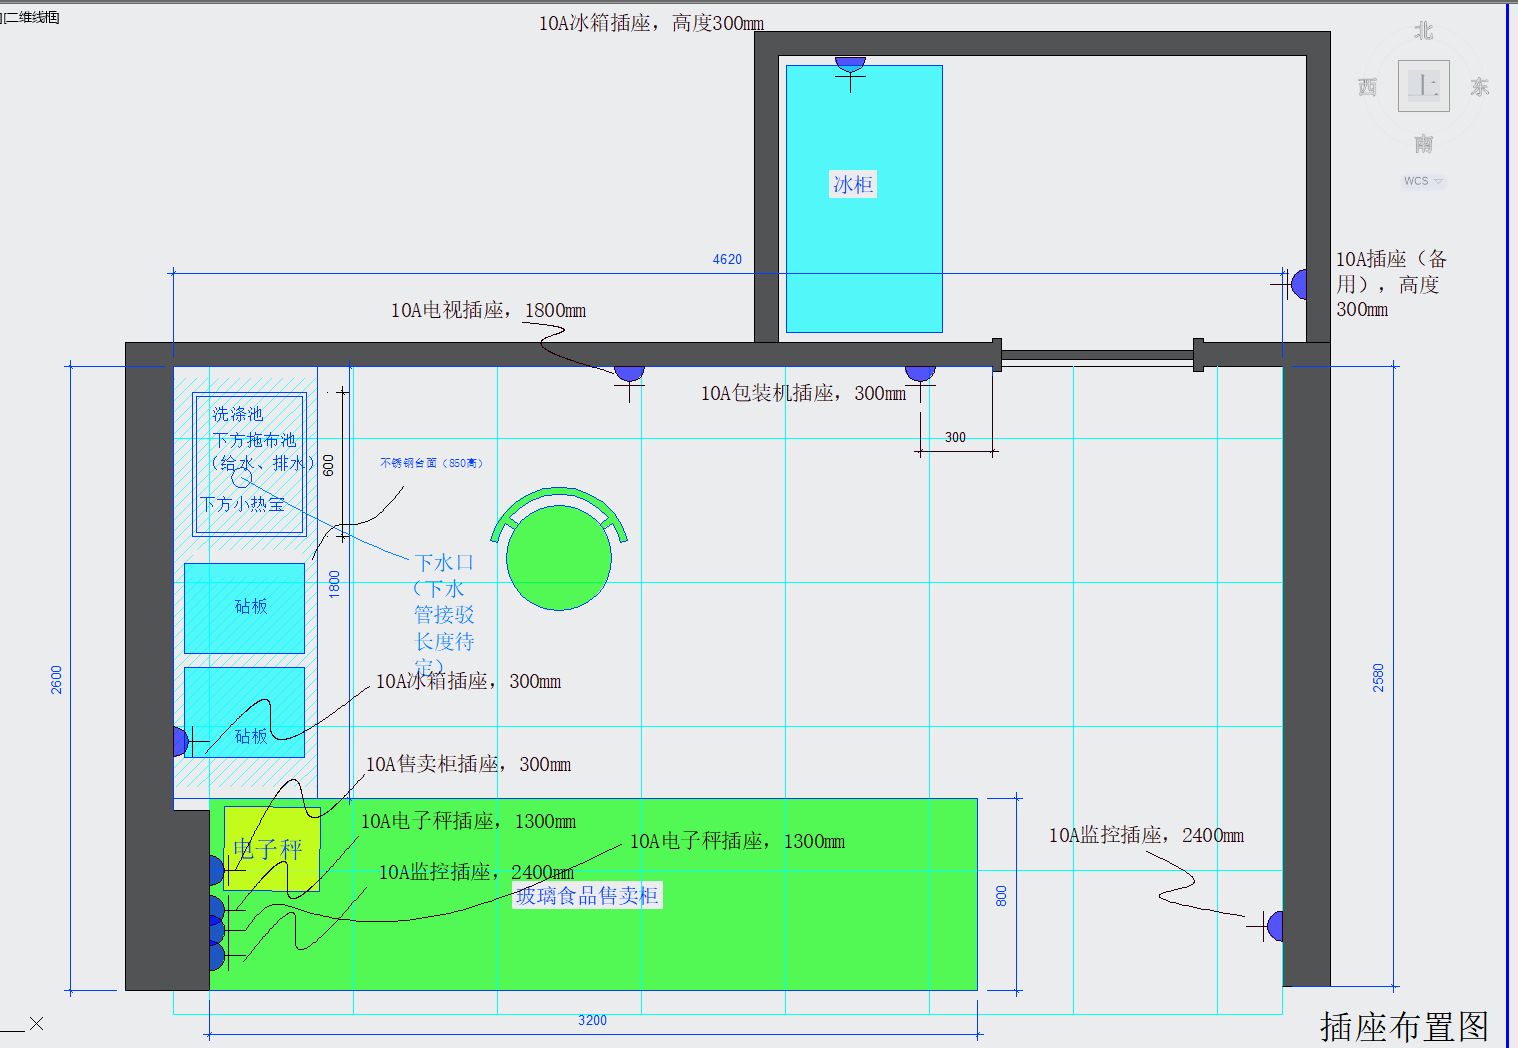Click the 10A电视插座 annotation text

[488, 311]
